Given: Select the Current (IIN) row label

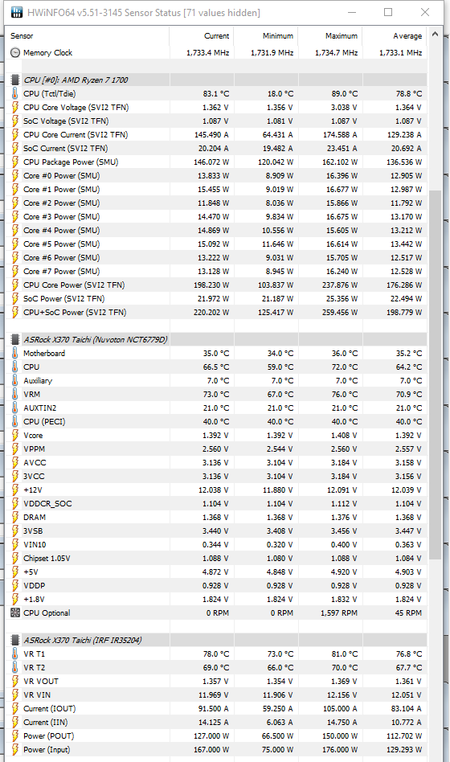Looking at the screenshot, I should (46, 722).
